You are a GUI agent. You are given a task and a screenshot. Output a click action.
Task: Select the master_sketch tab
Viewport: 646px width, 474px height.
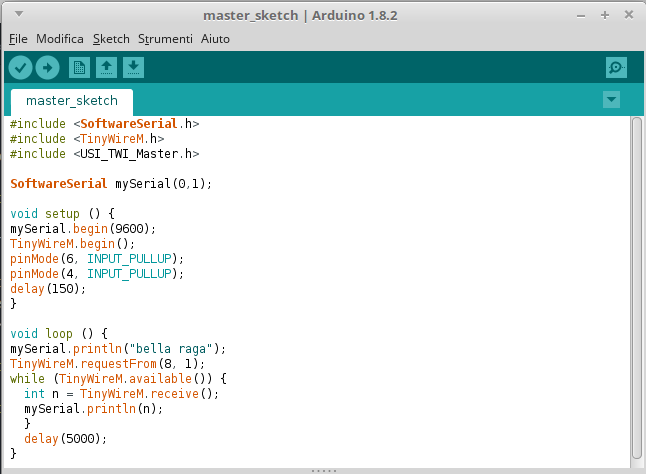[x=72, y=101]
